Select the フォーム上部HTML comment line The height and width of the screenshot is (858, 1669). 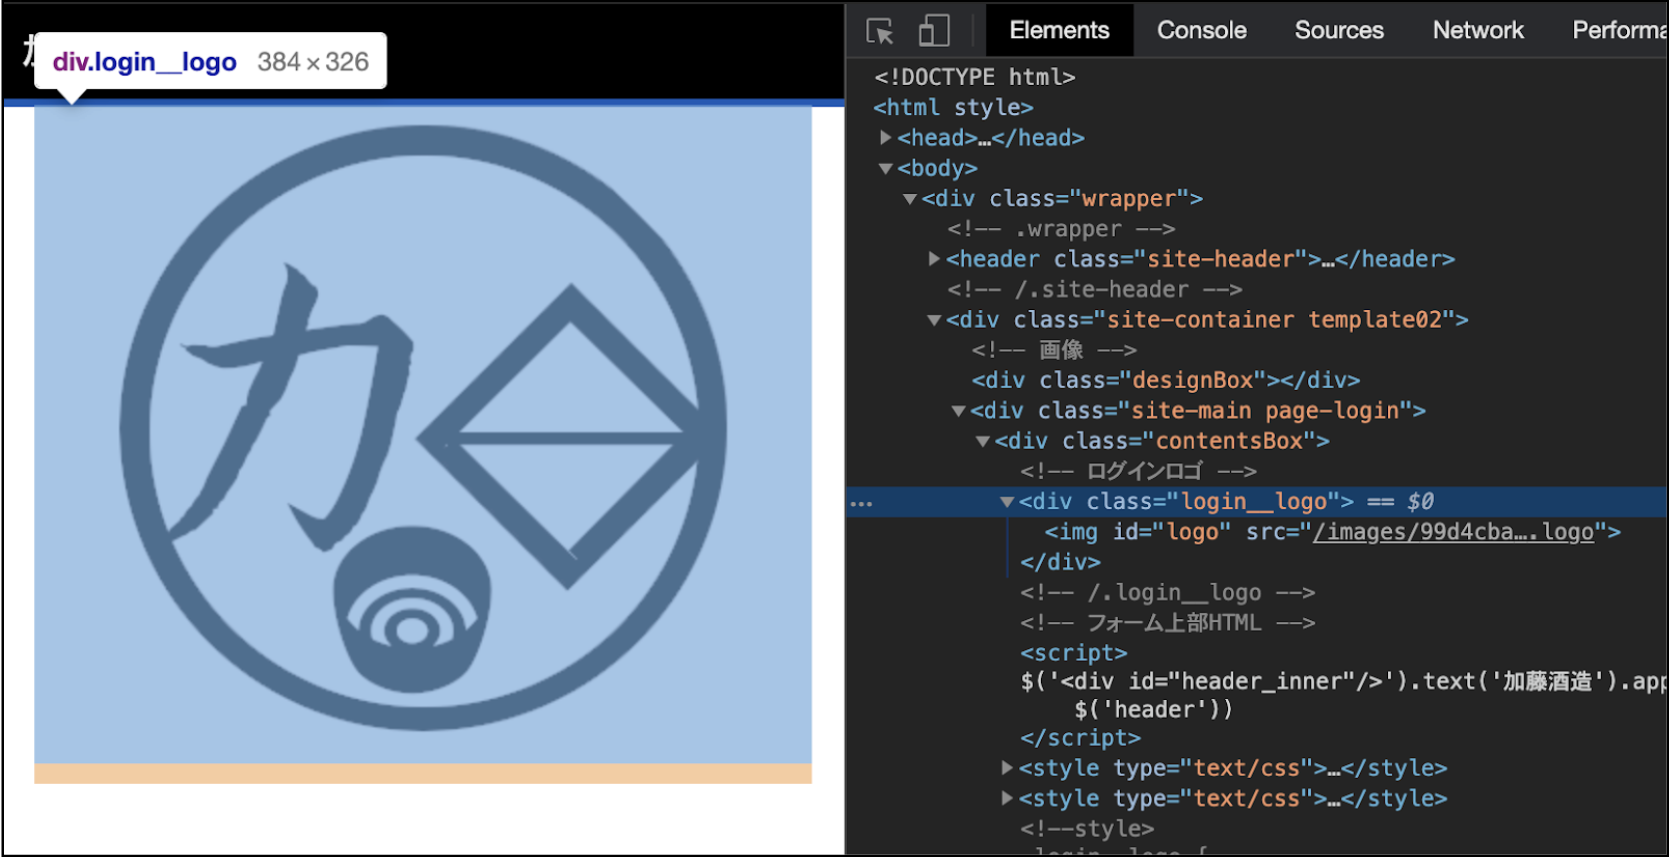(x=1167, y=623)
